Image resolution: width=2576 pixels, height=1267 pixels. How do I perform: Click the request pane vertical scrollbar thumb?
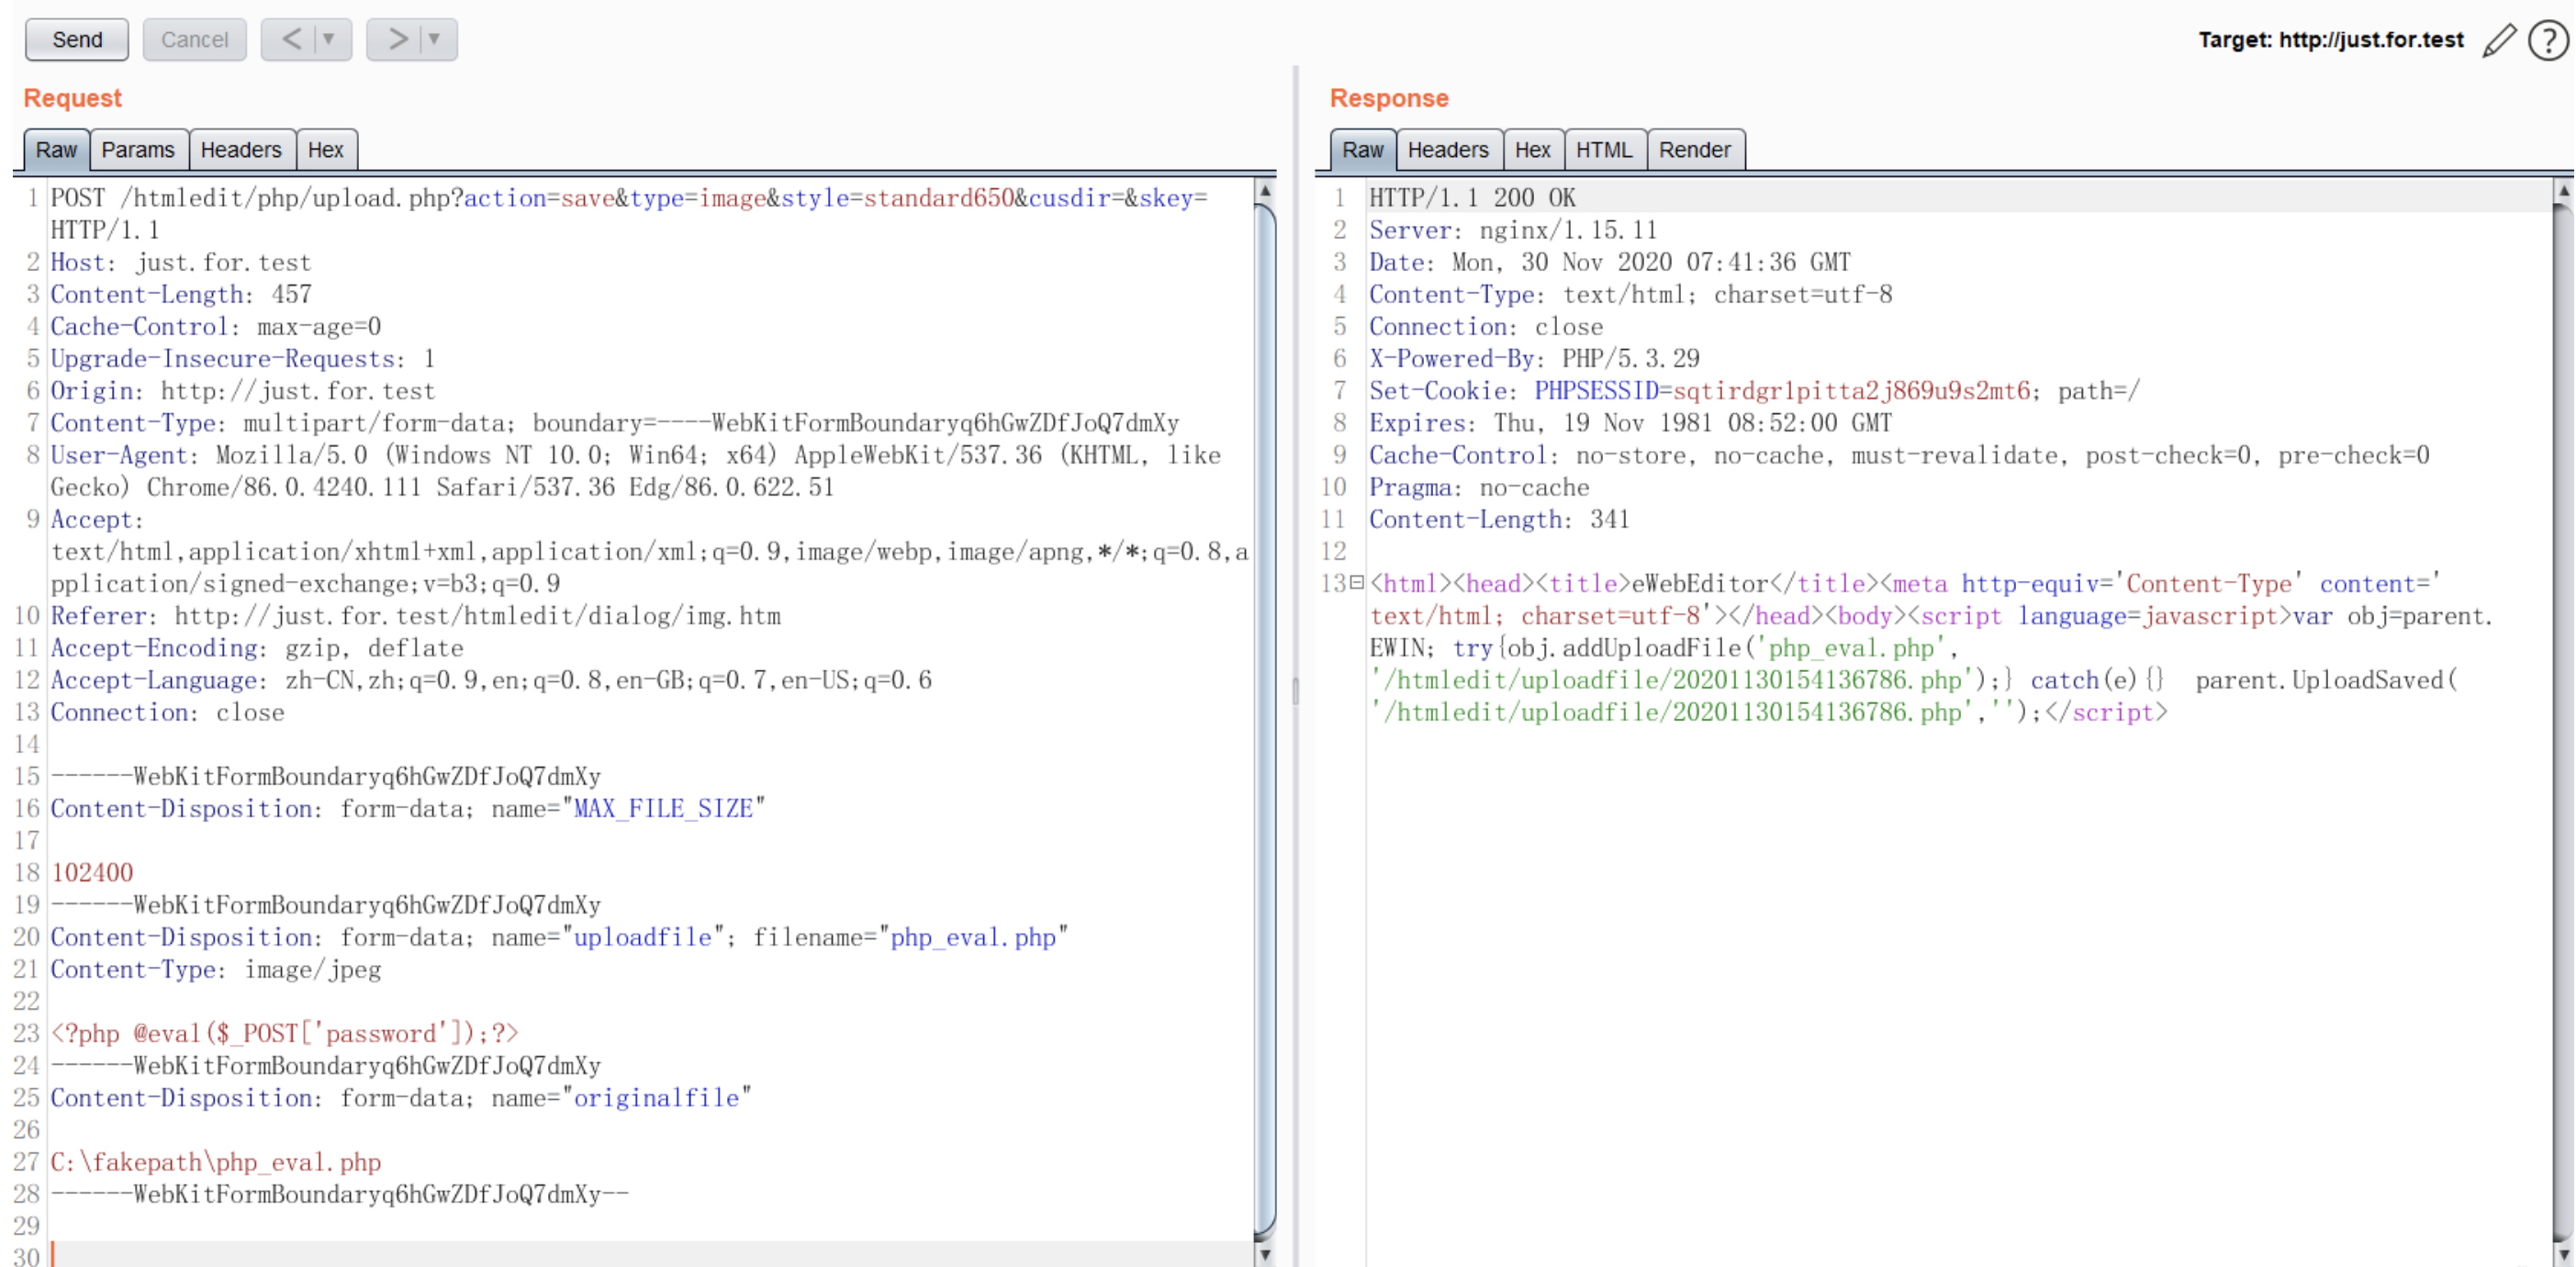coord(1265,720)
